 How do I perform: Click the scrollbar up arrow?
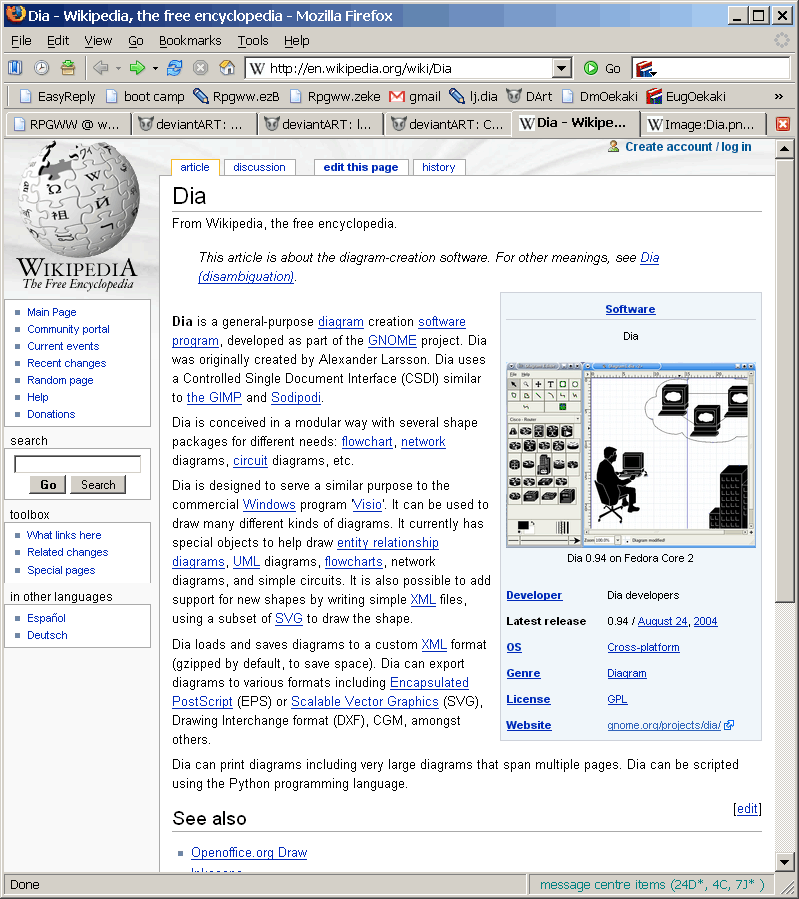[x=784, y=149]
